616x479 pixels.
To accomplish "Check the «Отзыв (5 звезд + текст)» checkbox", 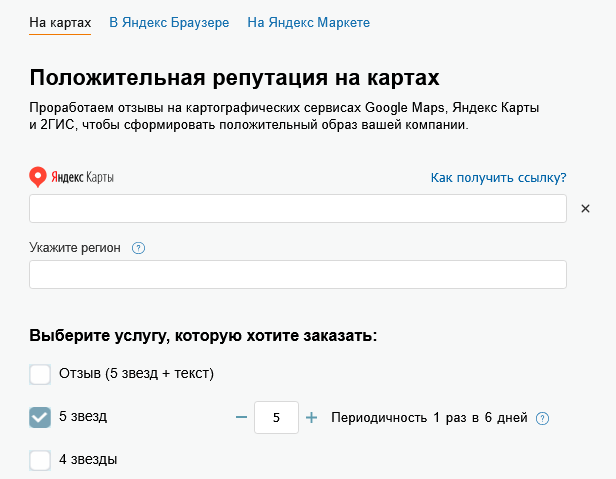I will [40, 374].
